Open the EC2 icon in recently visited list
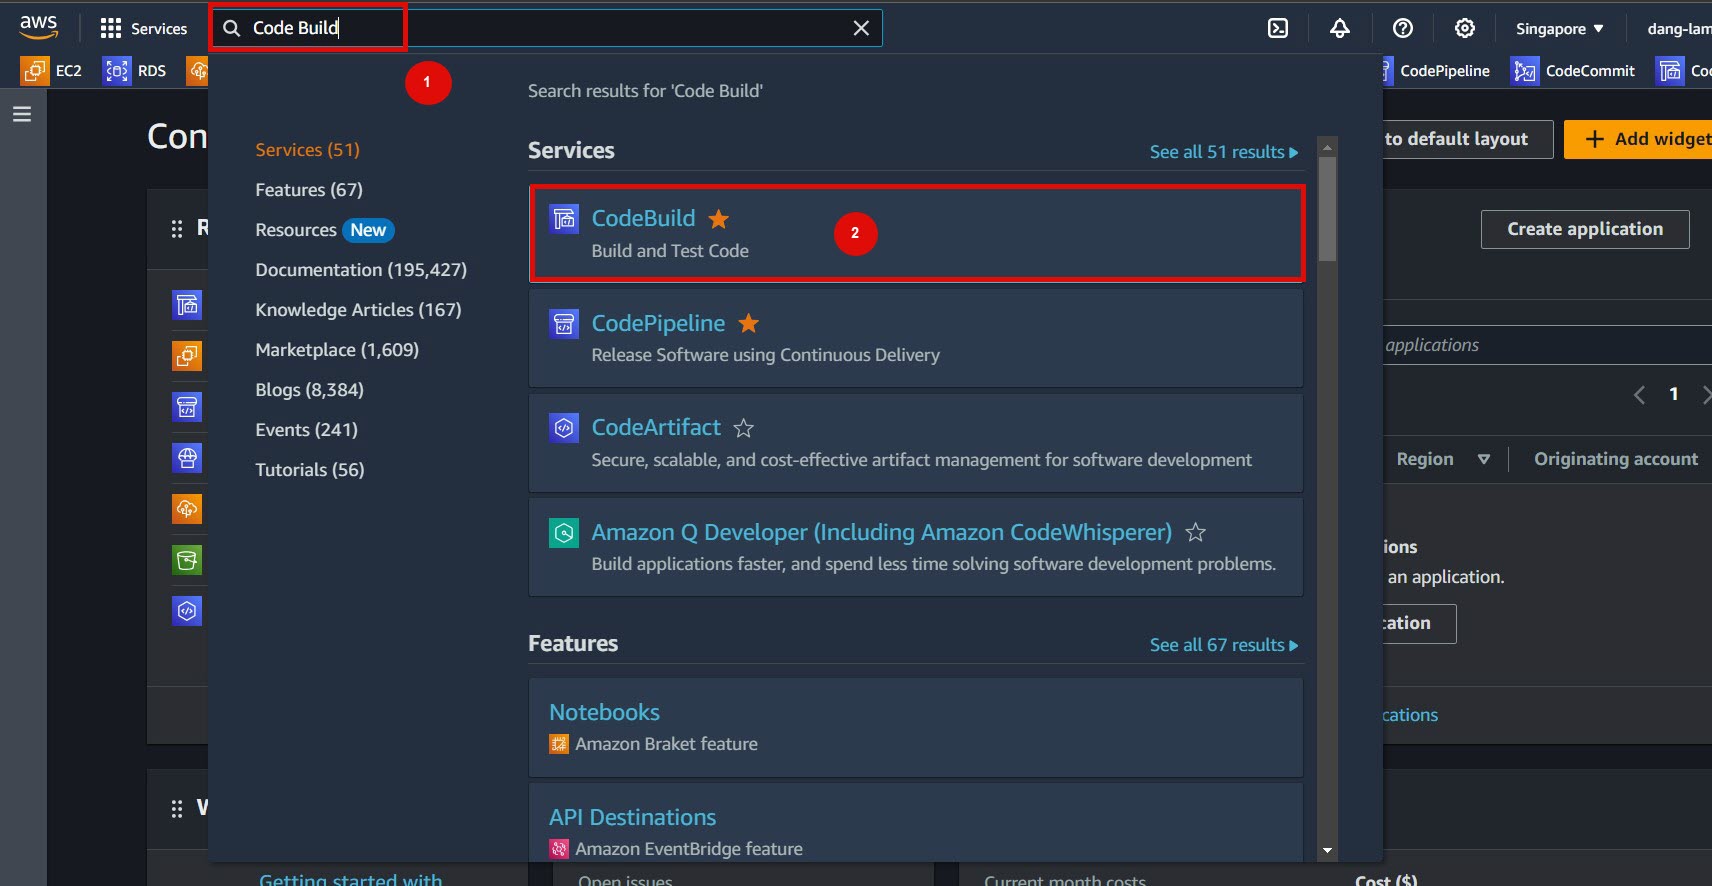The height and width of the screenshot is (886, 1712). click(187, 356)
